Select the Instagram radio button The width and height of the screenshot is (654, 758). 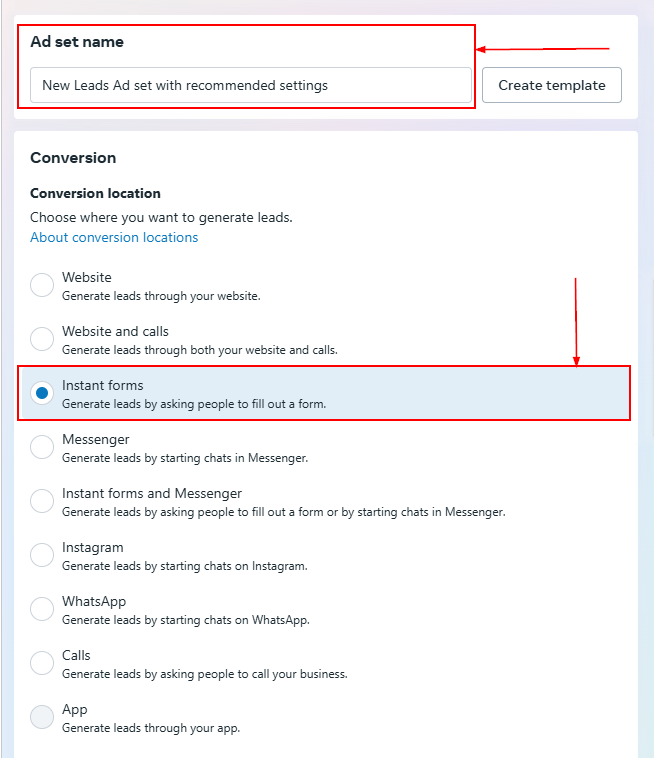pos(42,555)
